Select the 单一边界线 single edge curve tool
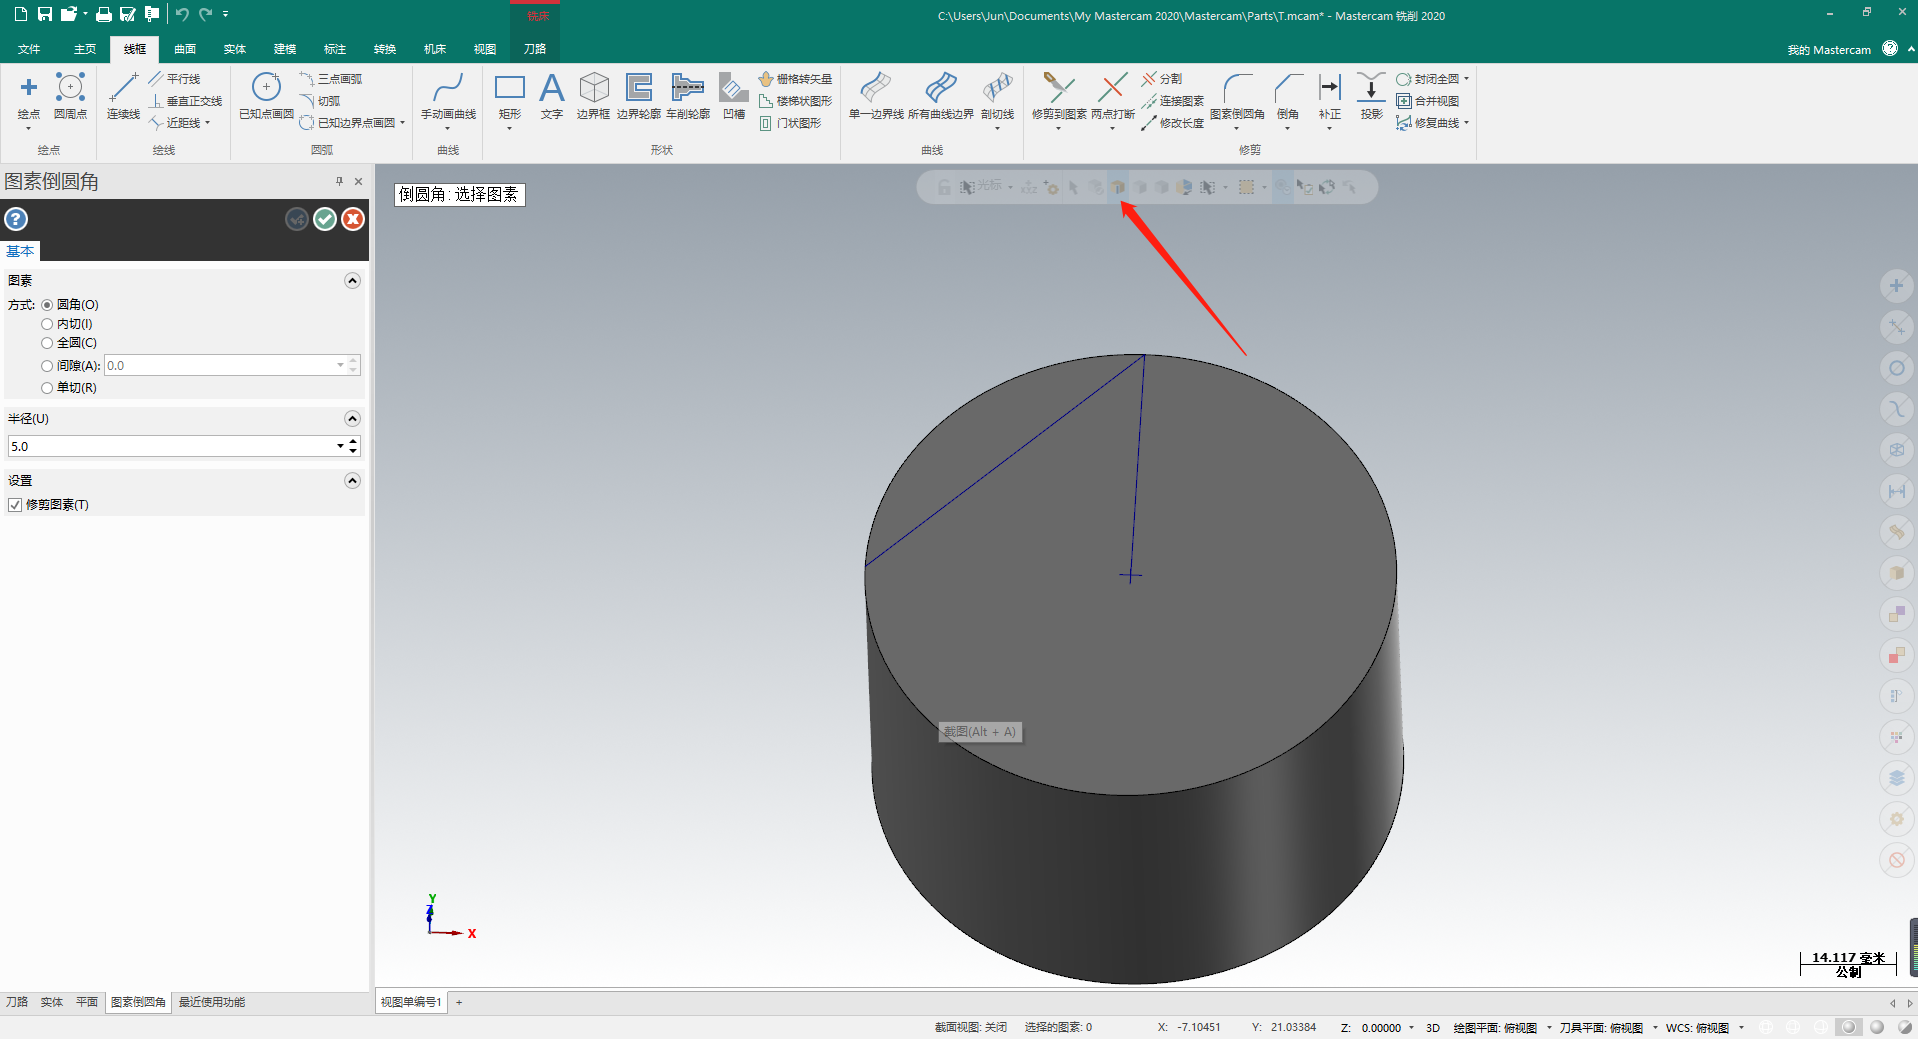The width and height of the screenshot is (1918, 1039). point(876,97)
